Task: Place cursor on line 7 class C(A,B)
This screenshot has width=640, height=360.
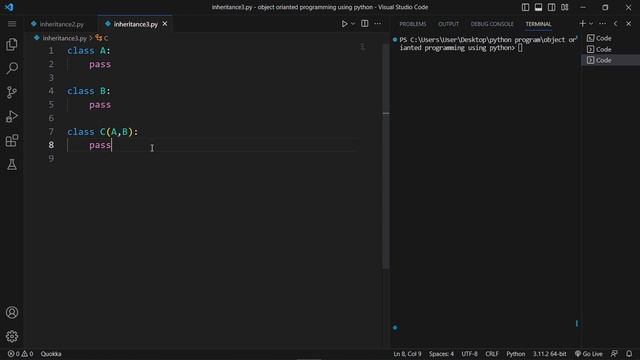Action: [x=102, y=132]
